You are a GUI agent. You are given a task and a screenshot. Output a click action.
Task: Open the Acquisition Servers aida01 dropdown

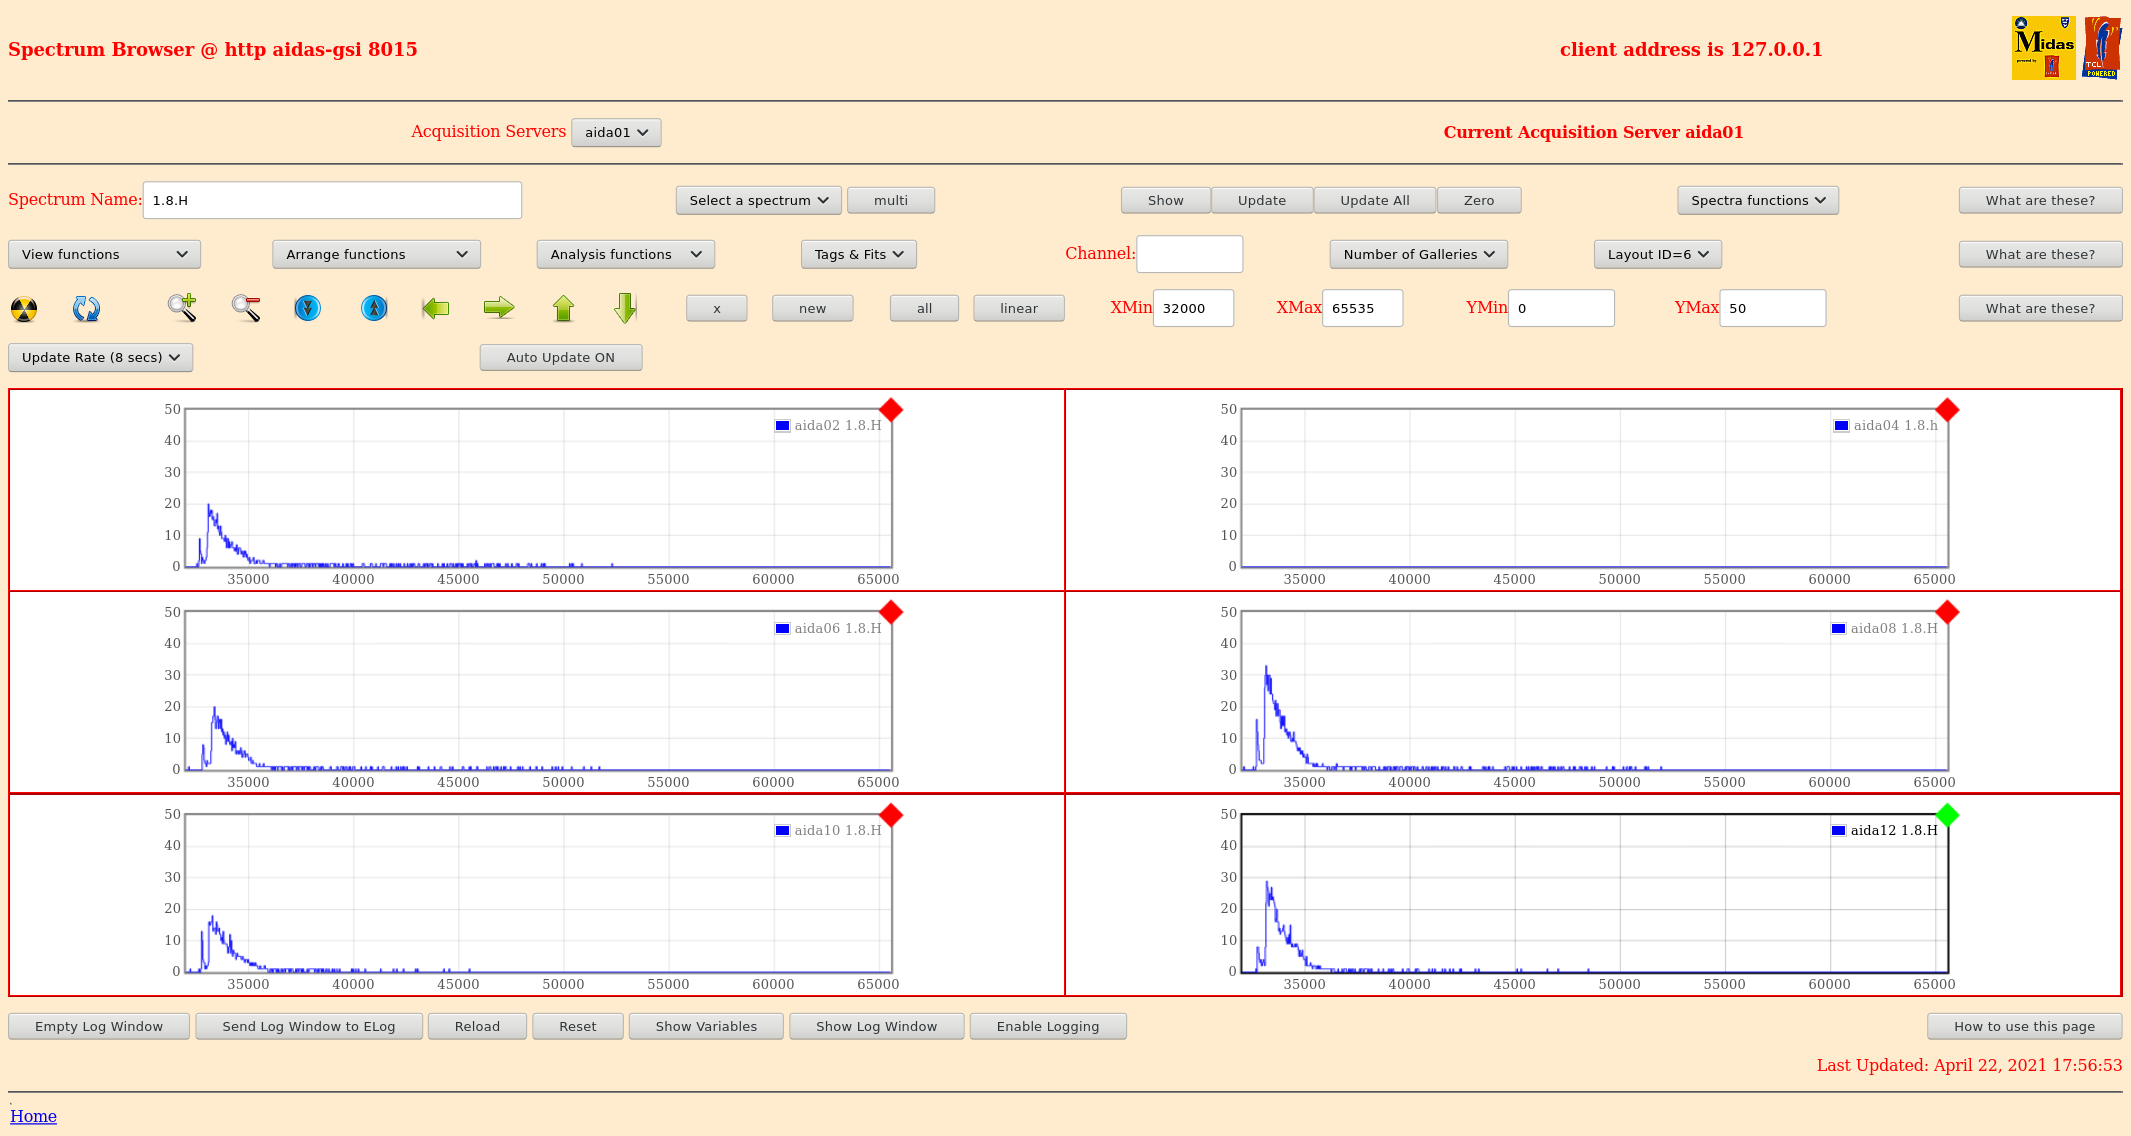coord(616,132)
